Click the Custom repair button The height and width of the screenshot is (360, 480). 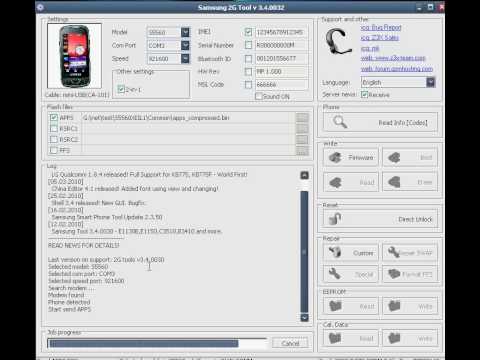click(351, 253)
